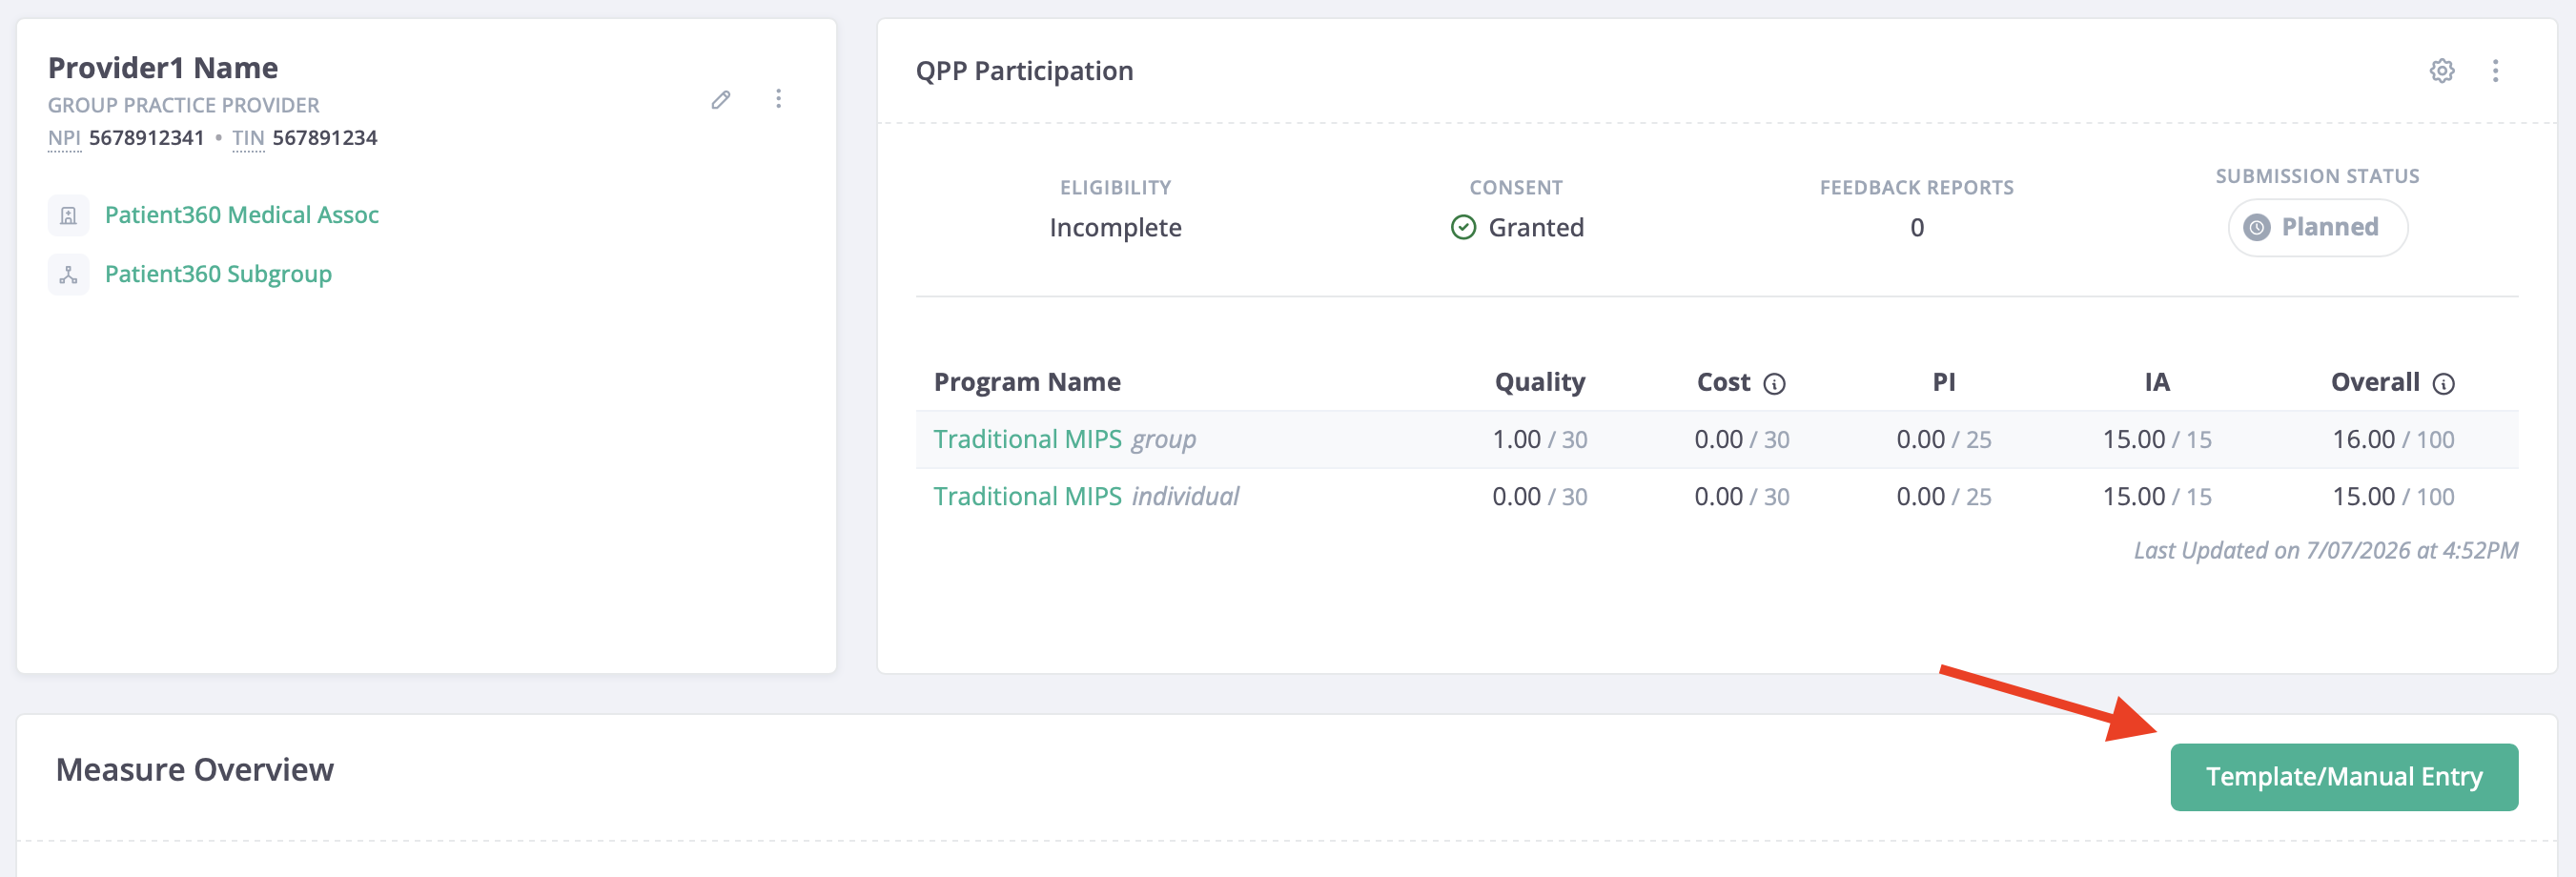Open Patient360 Subgroup link
The height and width of the screenshot is (877, 2576).
(x=218, y=274)
